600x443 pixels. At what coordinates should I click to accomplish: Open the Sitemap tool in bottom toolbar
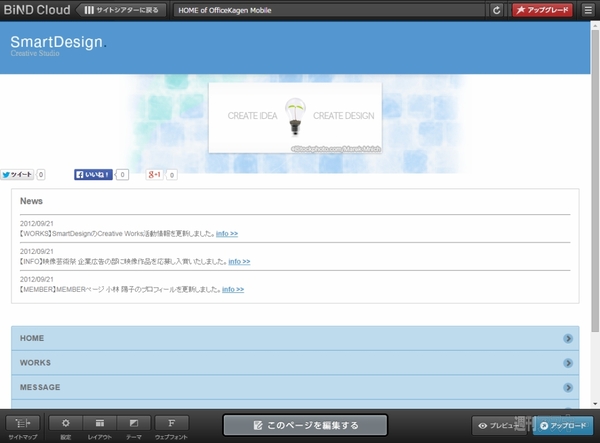coord(23,427)
